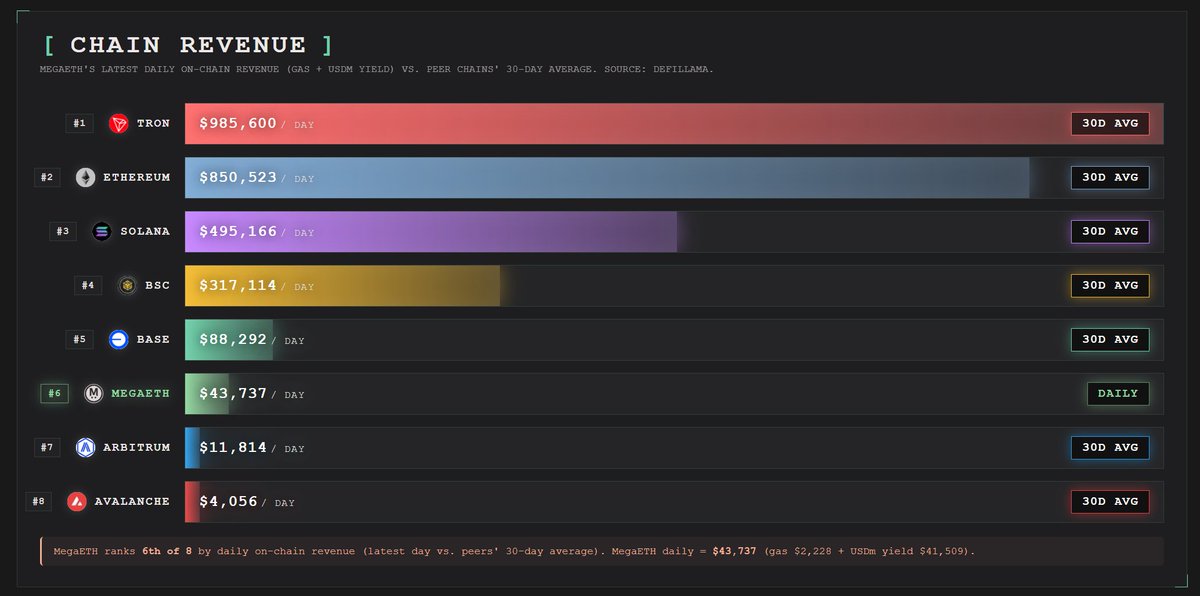Click the DefiLlama source subtitle text
This screenshot has width=1200, height=596.
(x=377, y=70)
